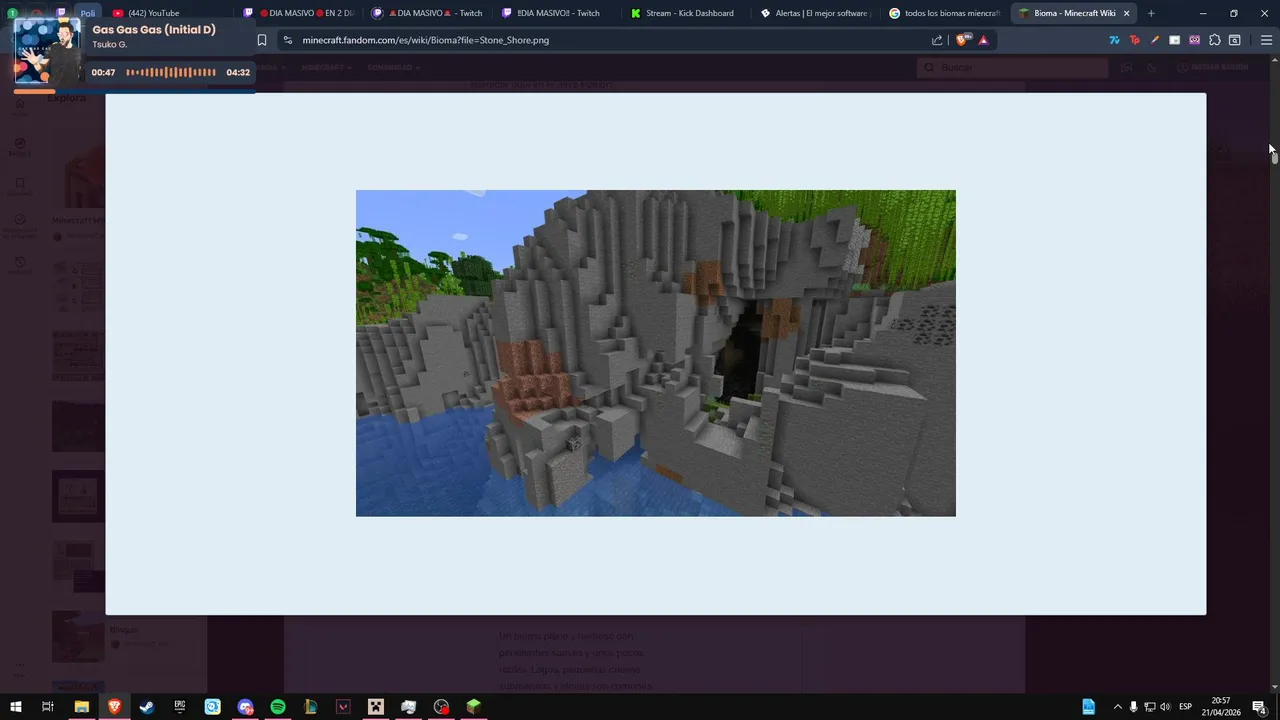
Task: Open OBS Studio from the taskbar
Action: [x=441, y=707]
